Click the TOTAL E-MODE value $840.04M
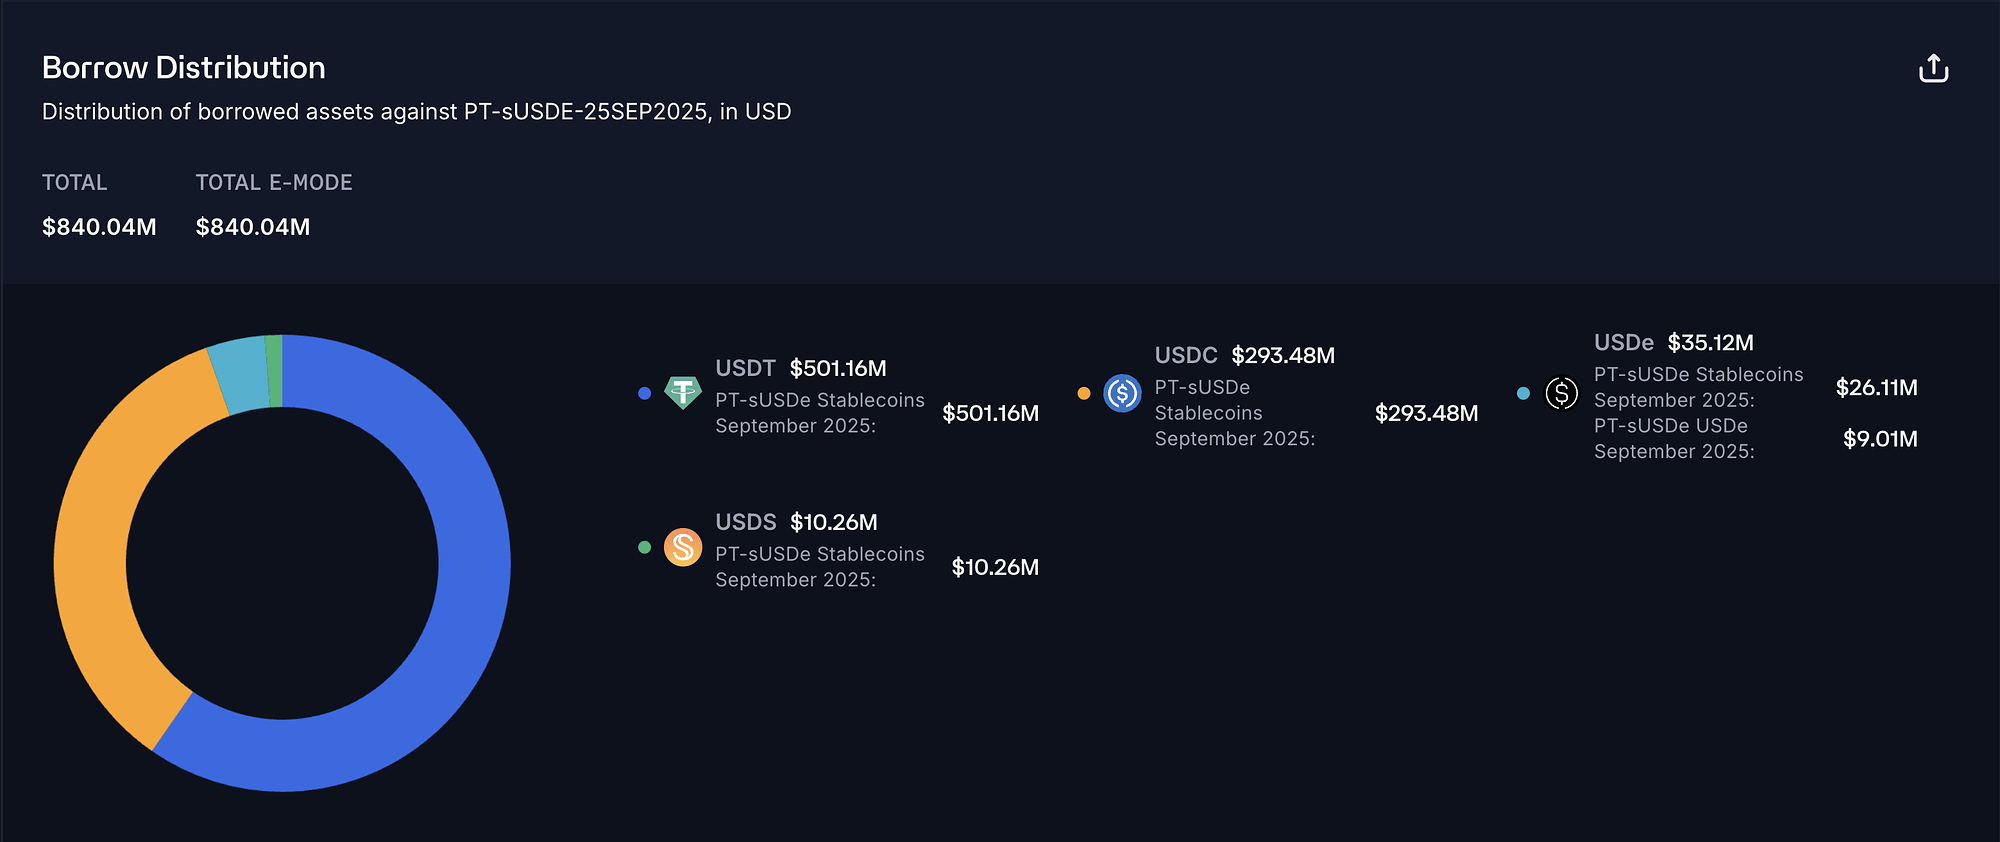 click(253, 227)
